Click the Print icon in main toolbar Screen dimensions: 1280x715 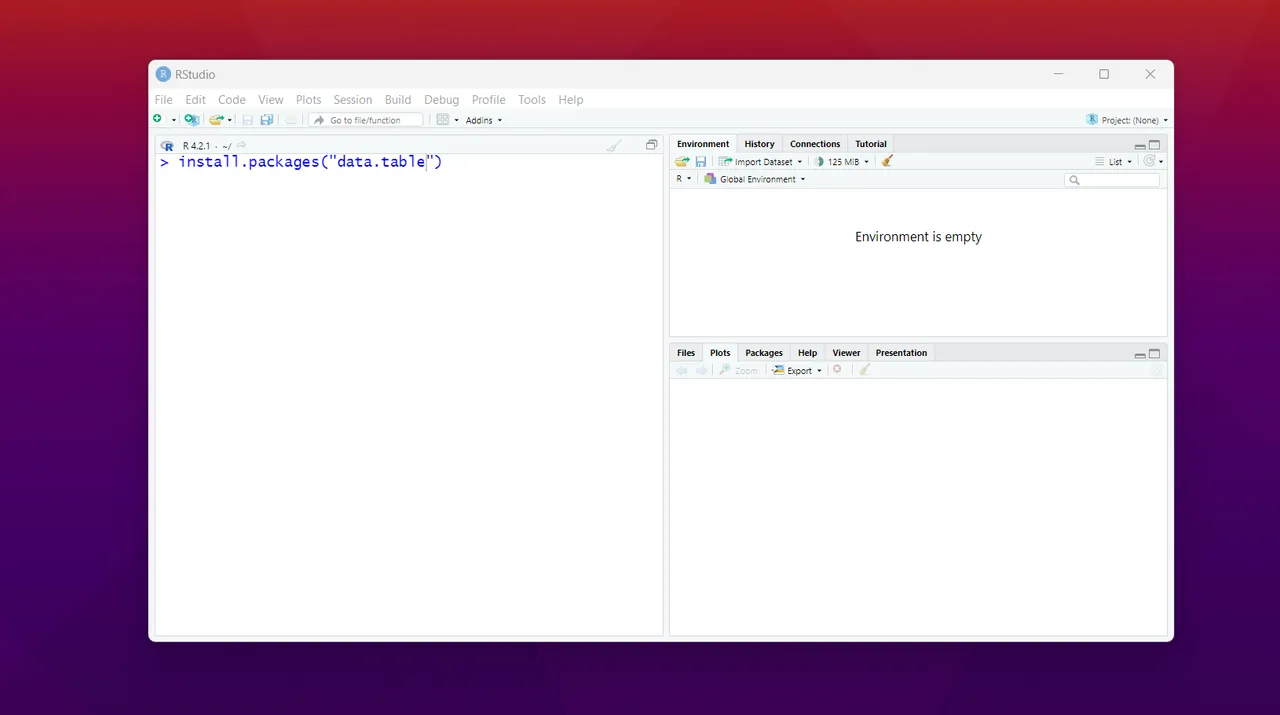291,120
